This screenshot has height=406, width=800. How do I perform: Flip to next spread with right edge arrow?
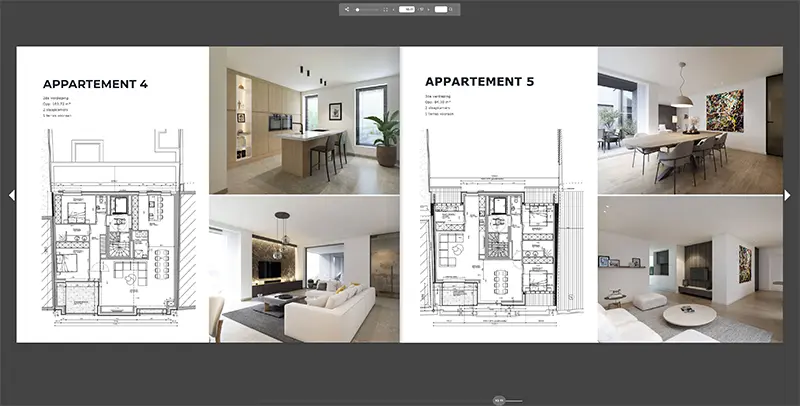point(787,195)
